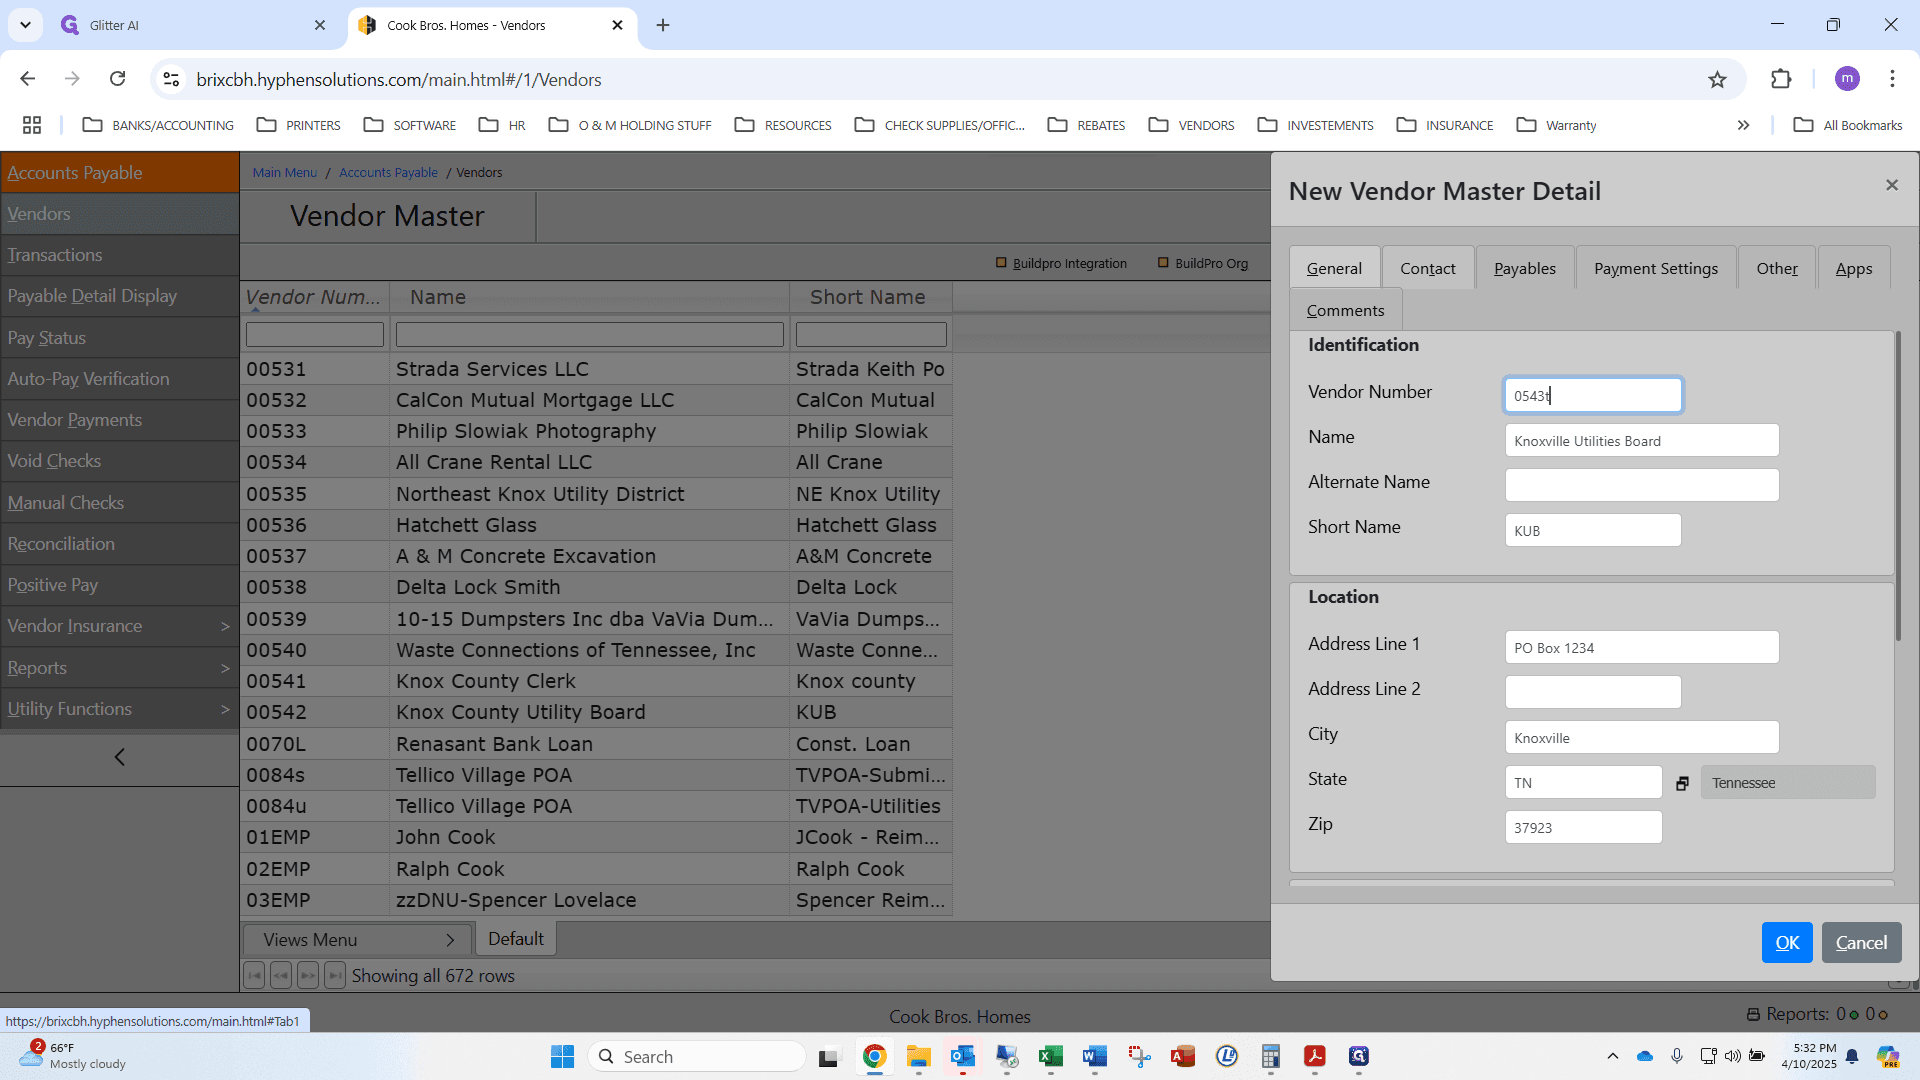The image size is (1920, 1080).
Task: Open Chrome's three-dot menu
Action: [1892, 79]
